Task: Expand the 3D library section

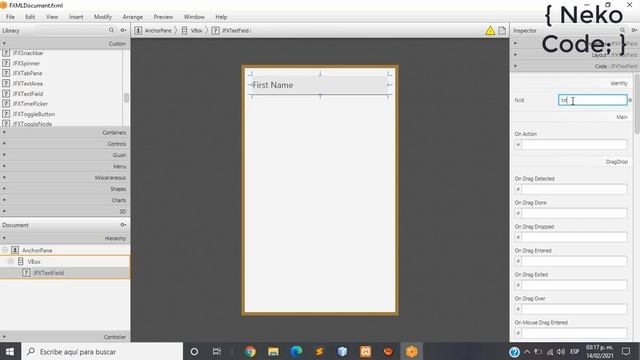Action: tap(65, 211)
